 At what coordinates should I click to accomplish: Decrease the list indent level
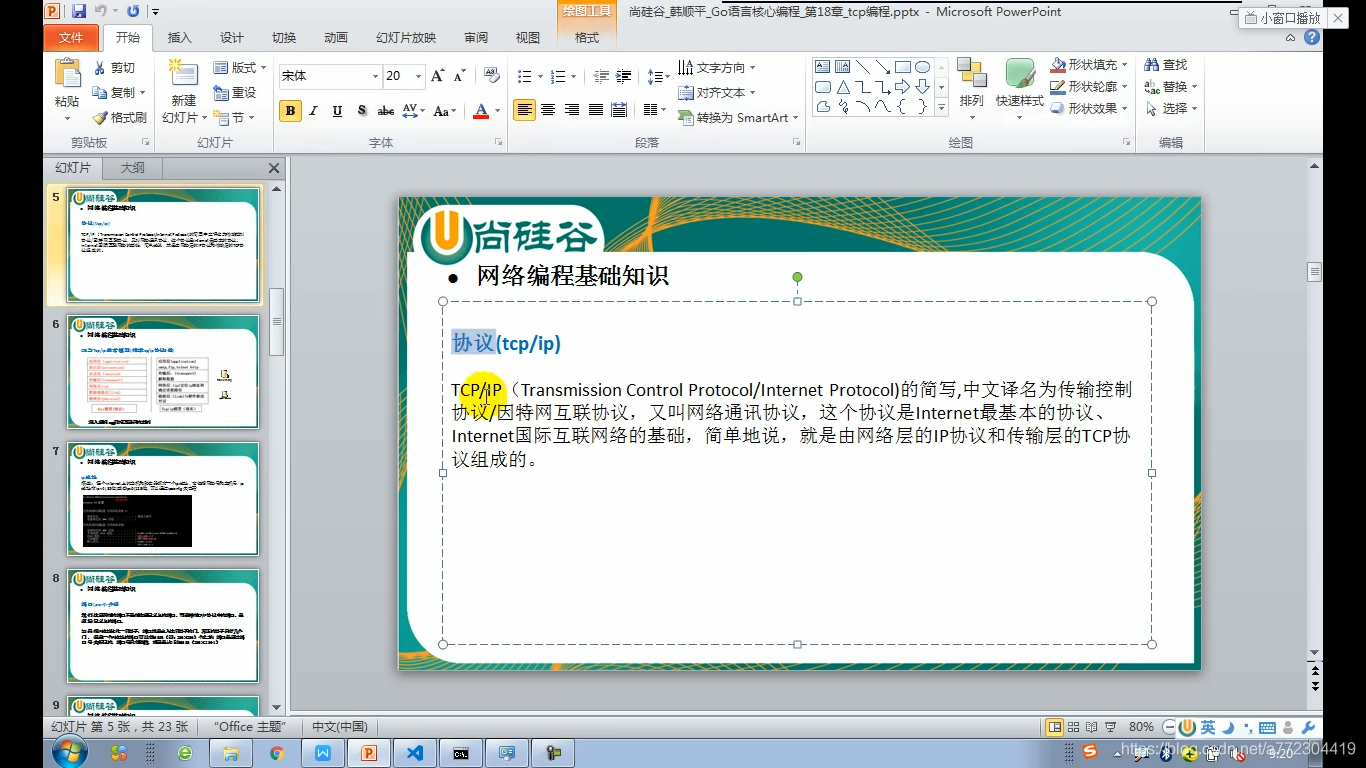601,76
